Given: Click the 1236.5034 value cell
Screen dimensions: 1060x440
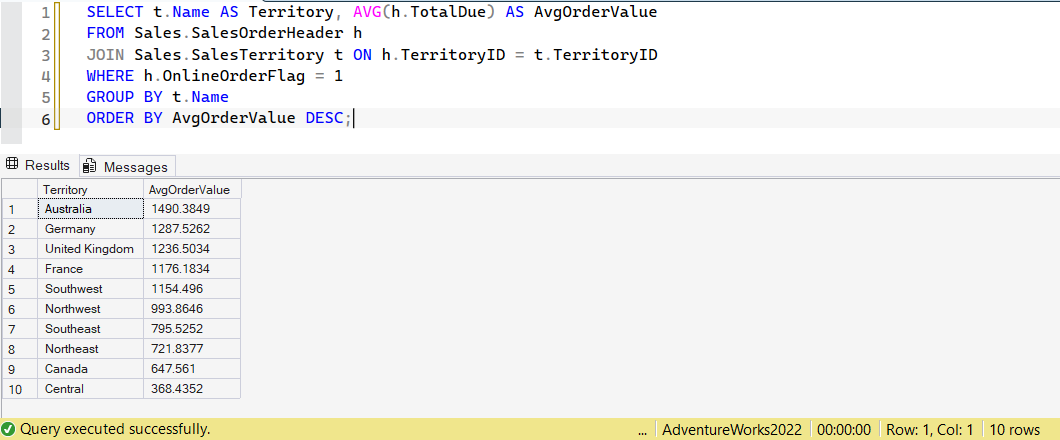Looking at the screenshot, I should tap(192, 249).
